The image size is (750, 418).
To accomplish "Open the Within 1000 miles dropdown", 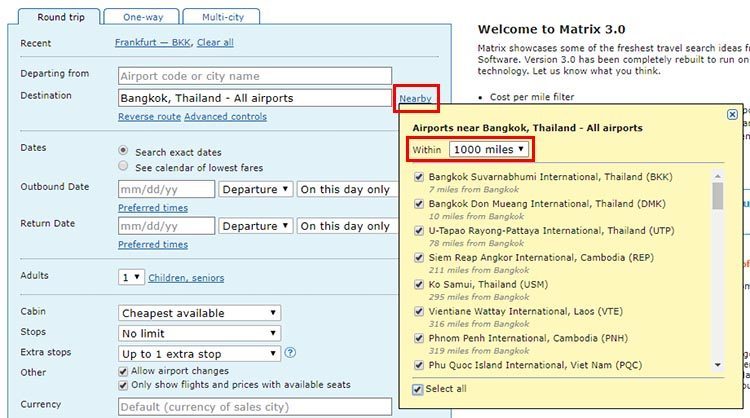I will tap(488, 149).
